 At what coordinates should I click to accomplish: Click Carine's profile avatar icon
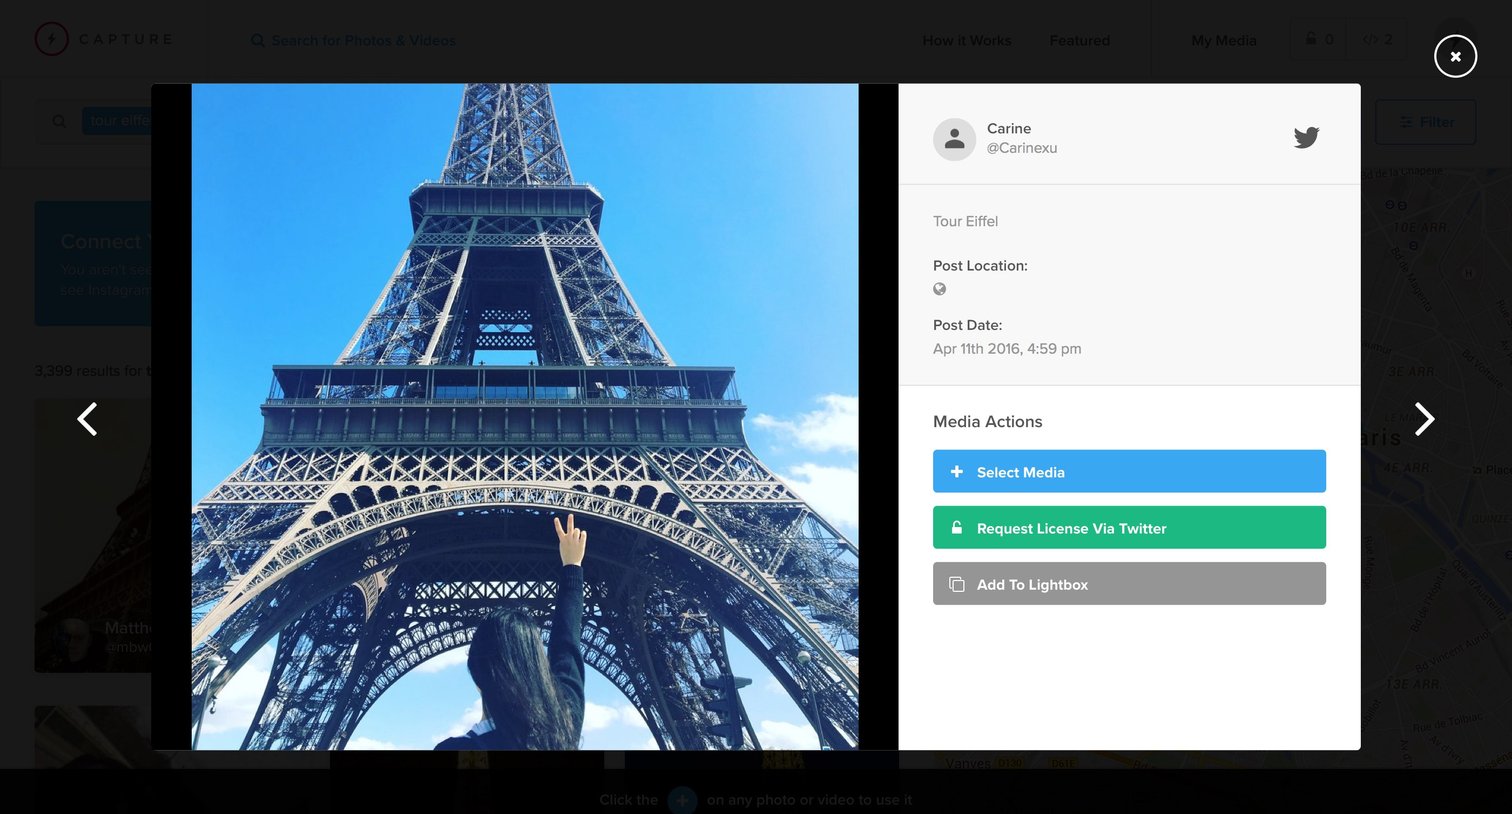click(x=954, y=139)
